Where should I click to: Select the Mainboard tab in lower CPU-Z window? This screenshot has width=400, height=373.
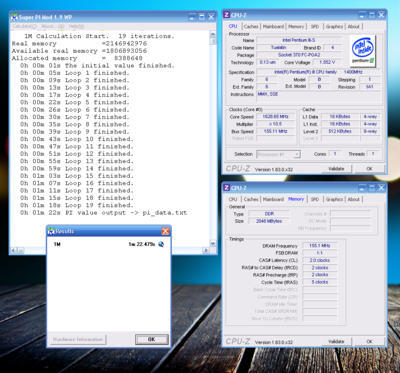tap(273, 199)
